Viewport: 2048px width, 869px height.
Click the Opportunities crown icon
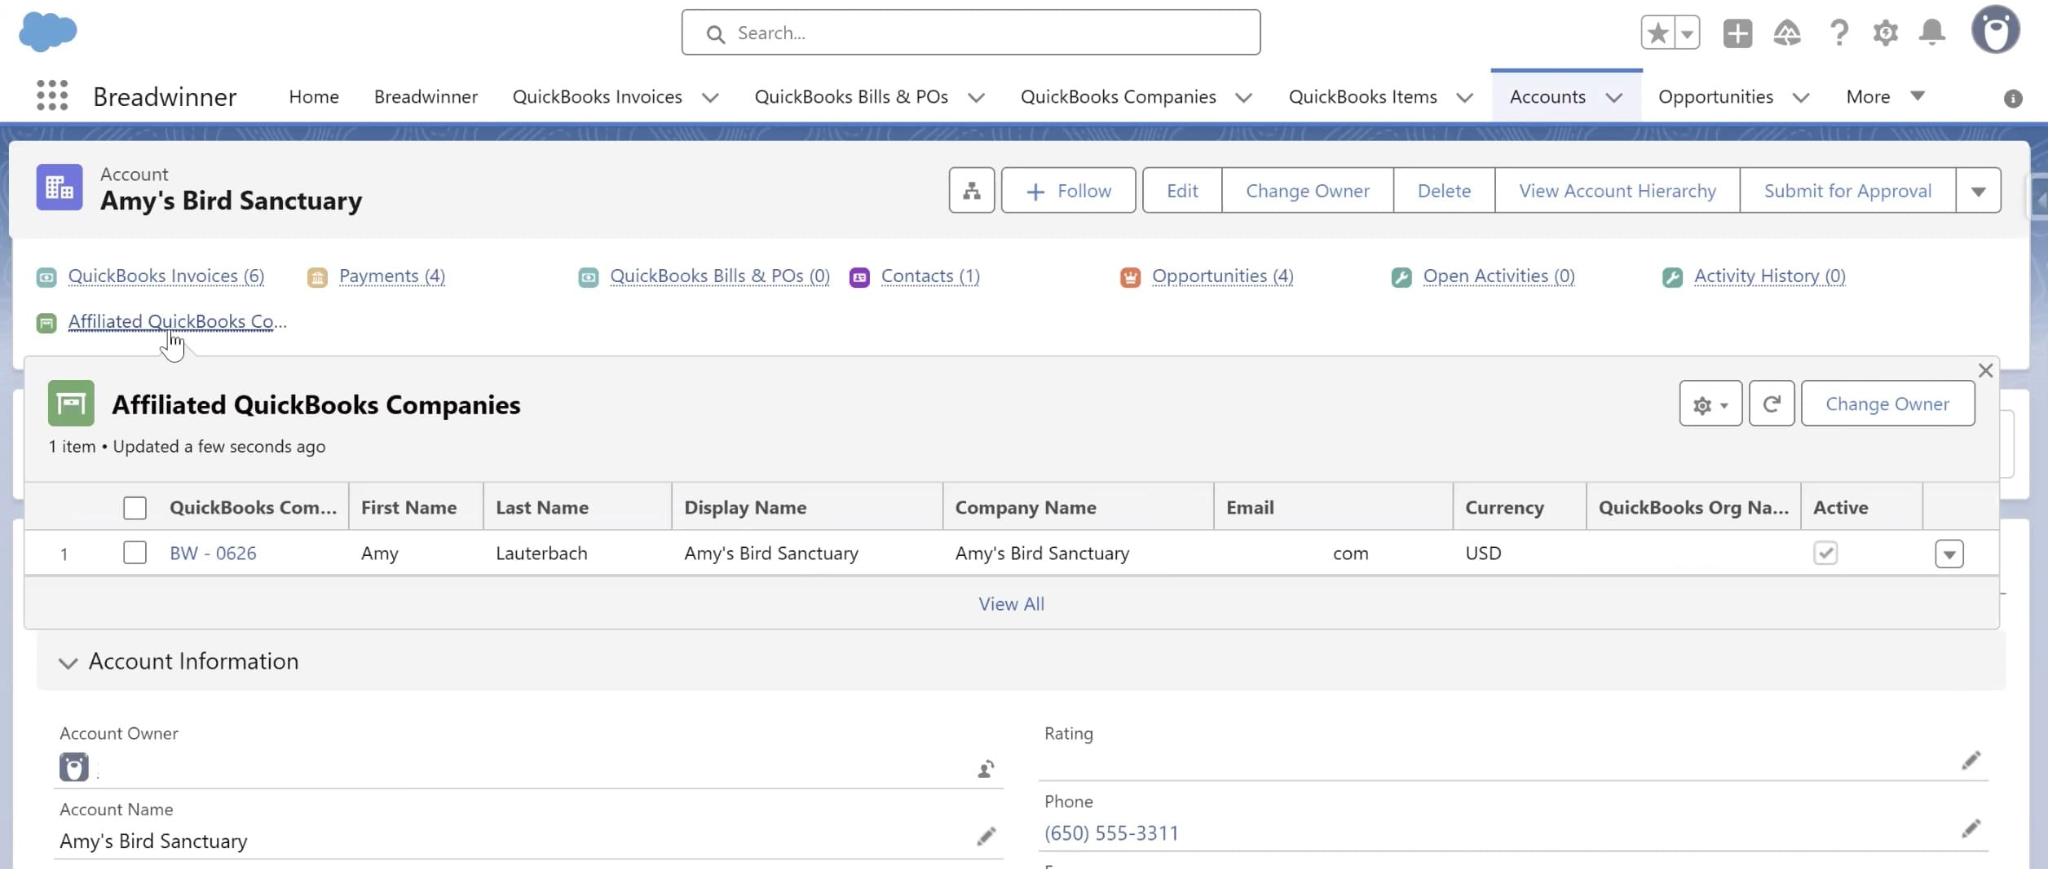[1130, 277]
